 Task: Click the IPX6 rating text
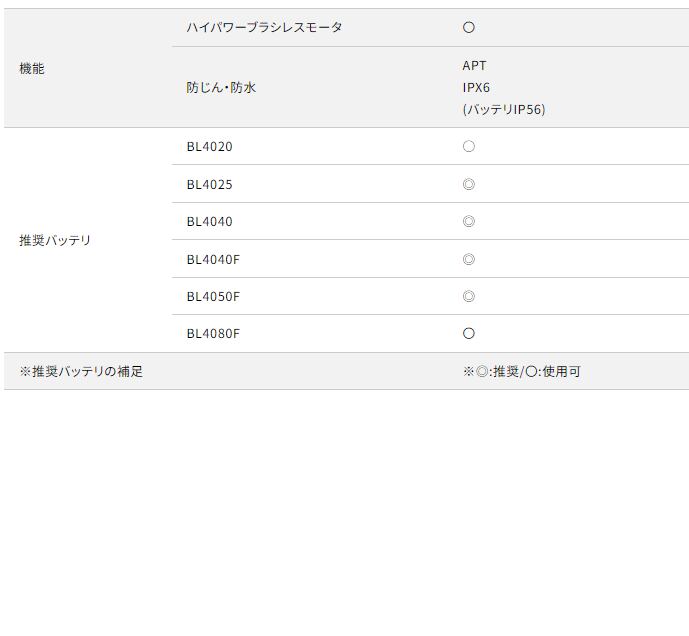point(476,88)
